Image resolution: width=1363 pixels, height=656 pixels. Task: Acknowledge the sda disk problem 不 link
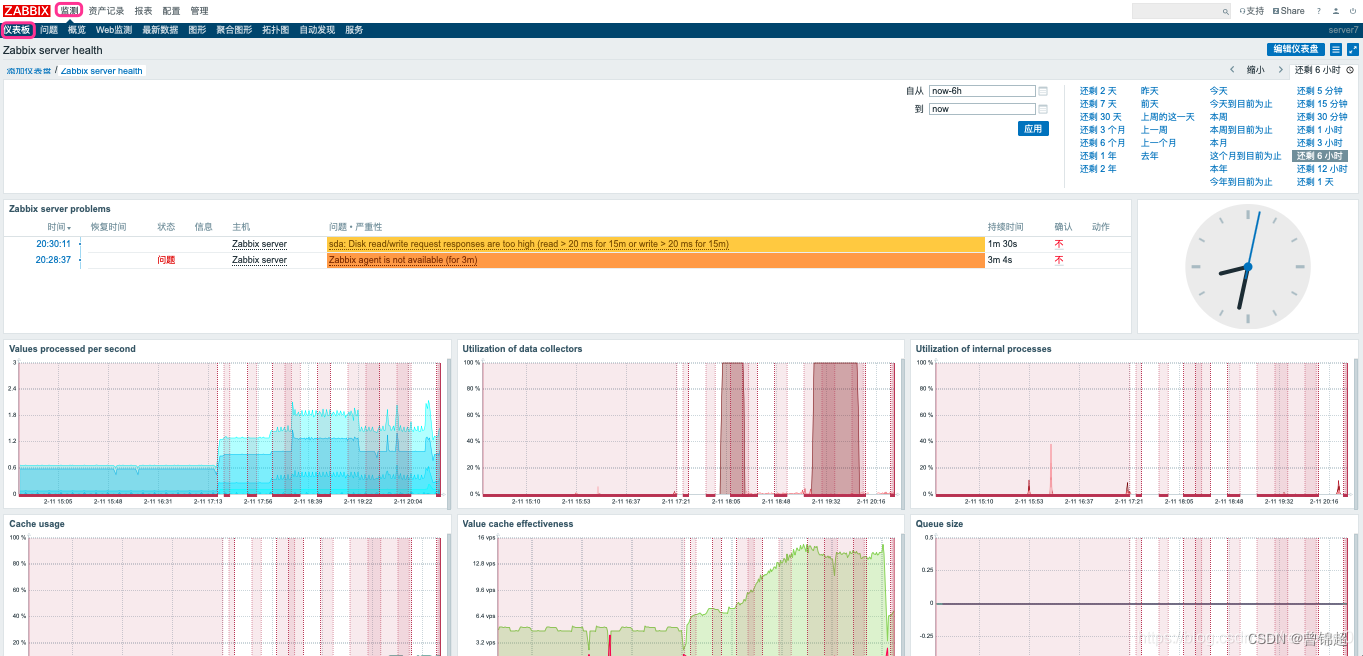1059,244
